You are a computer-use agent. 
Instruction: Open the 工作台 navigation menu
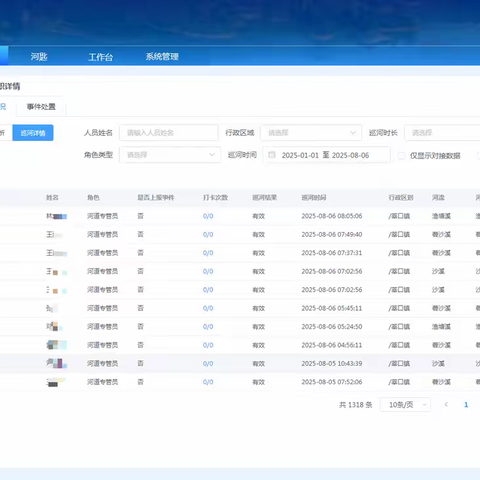pos(100,57)
